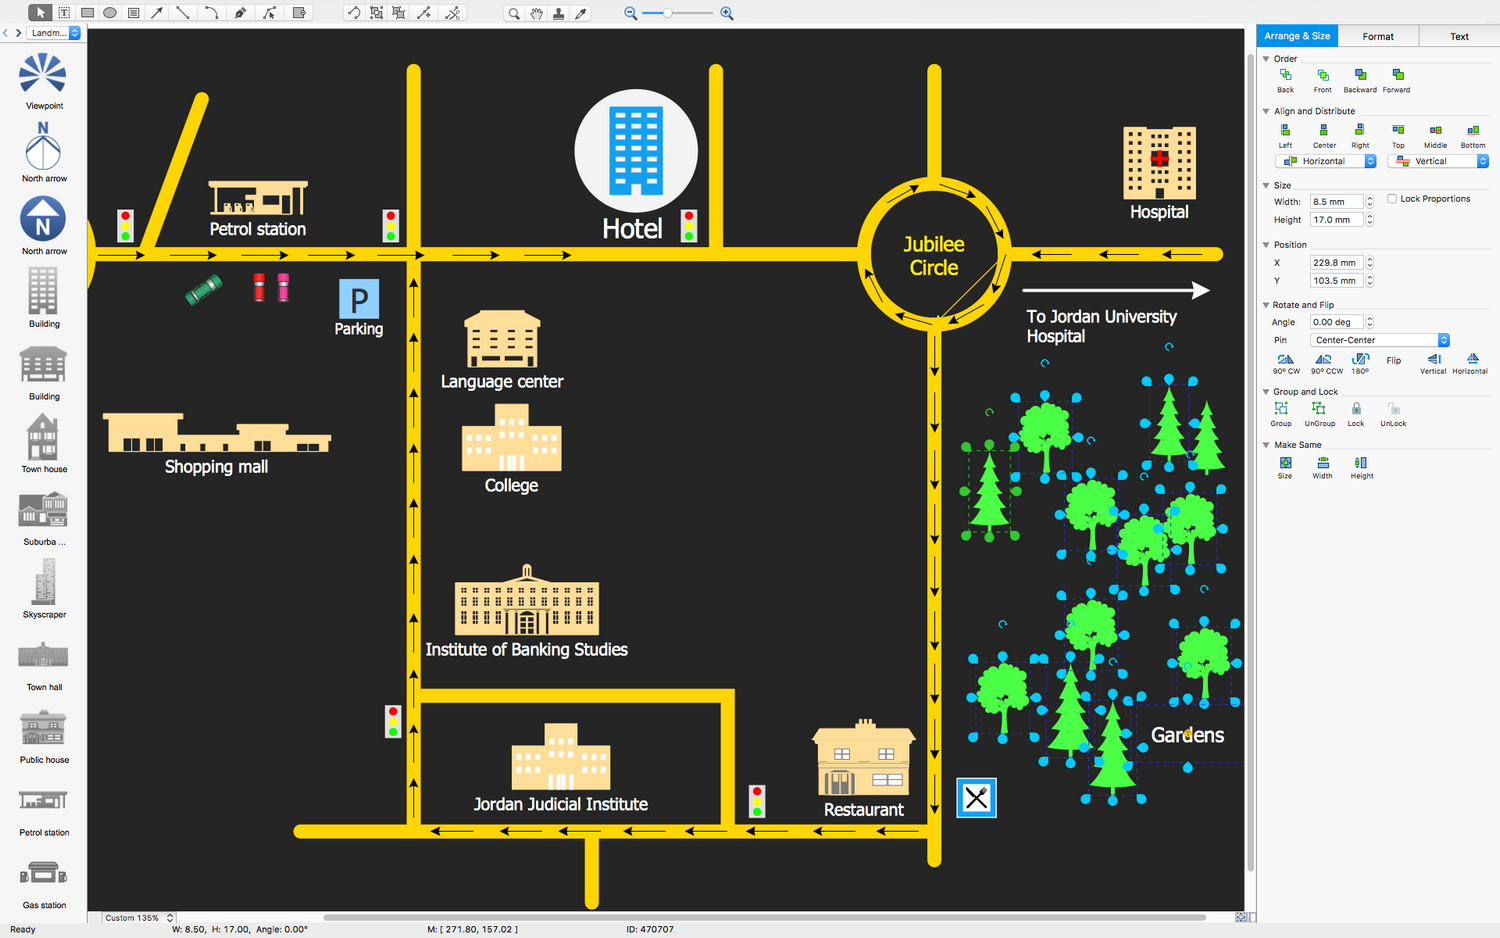Select the Skyscraper shape in library
1500x938 pixels.
click(44, 583)
